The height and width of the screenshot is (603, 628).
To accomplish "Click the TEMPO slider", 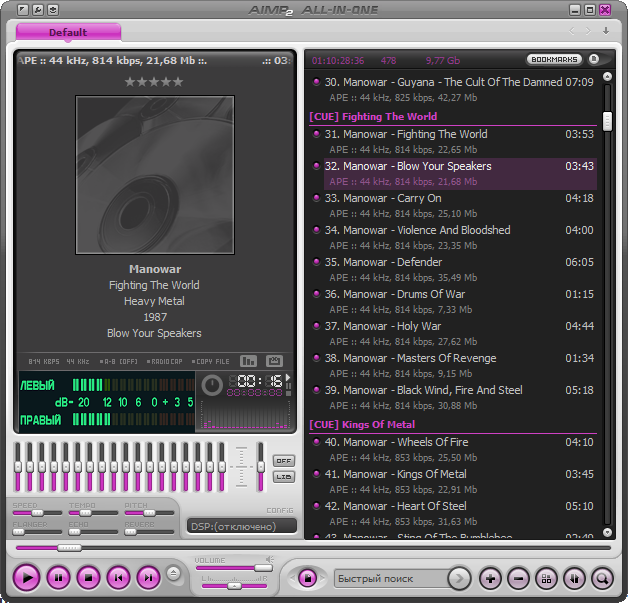I will pos(93,513).
